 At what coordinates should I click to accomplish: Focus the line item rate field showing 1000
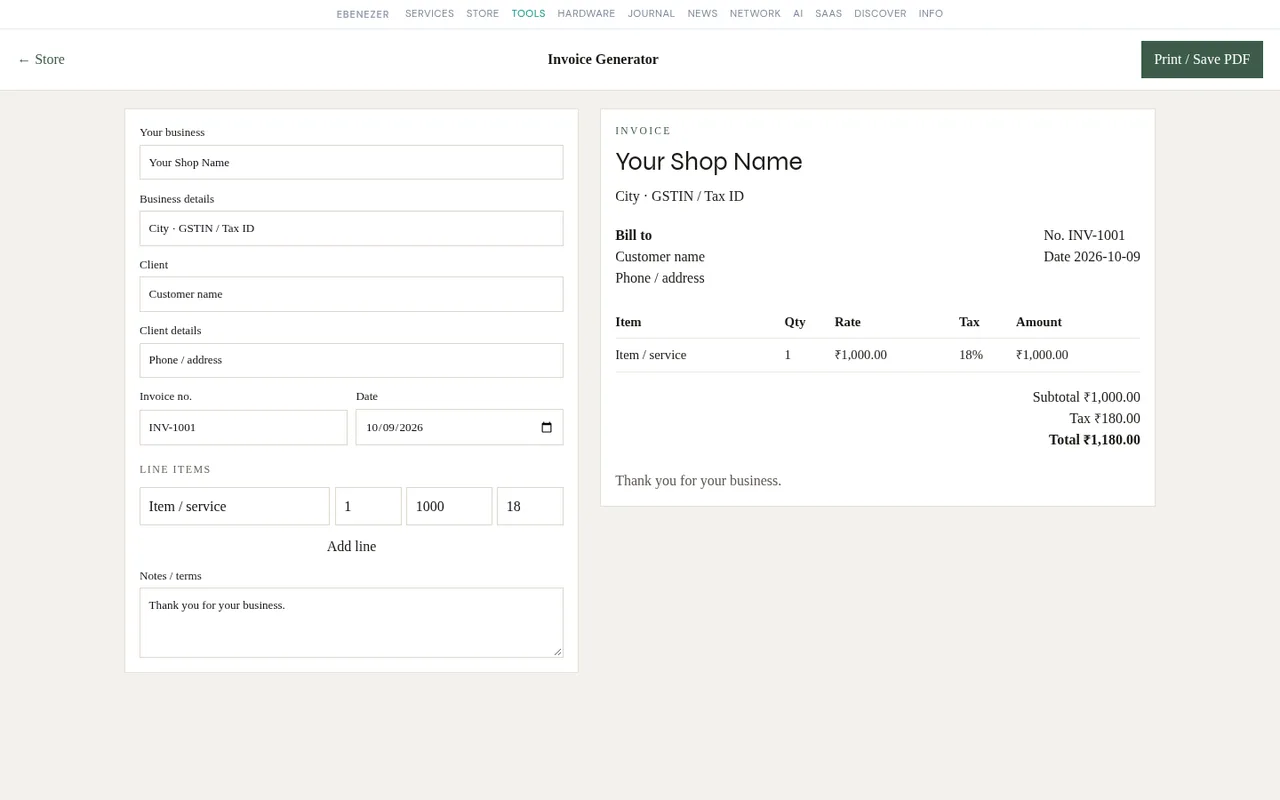449,506
